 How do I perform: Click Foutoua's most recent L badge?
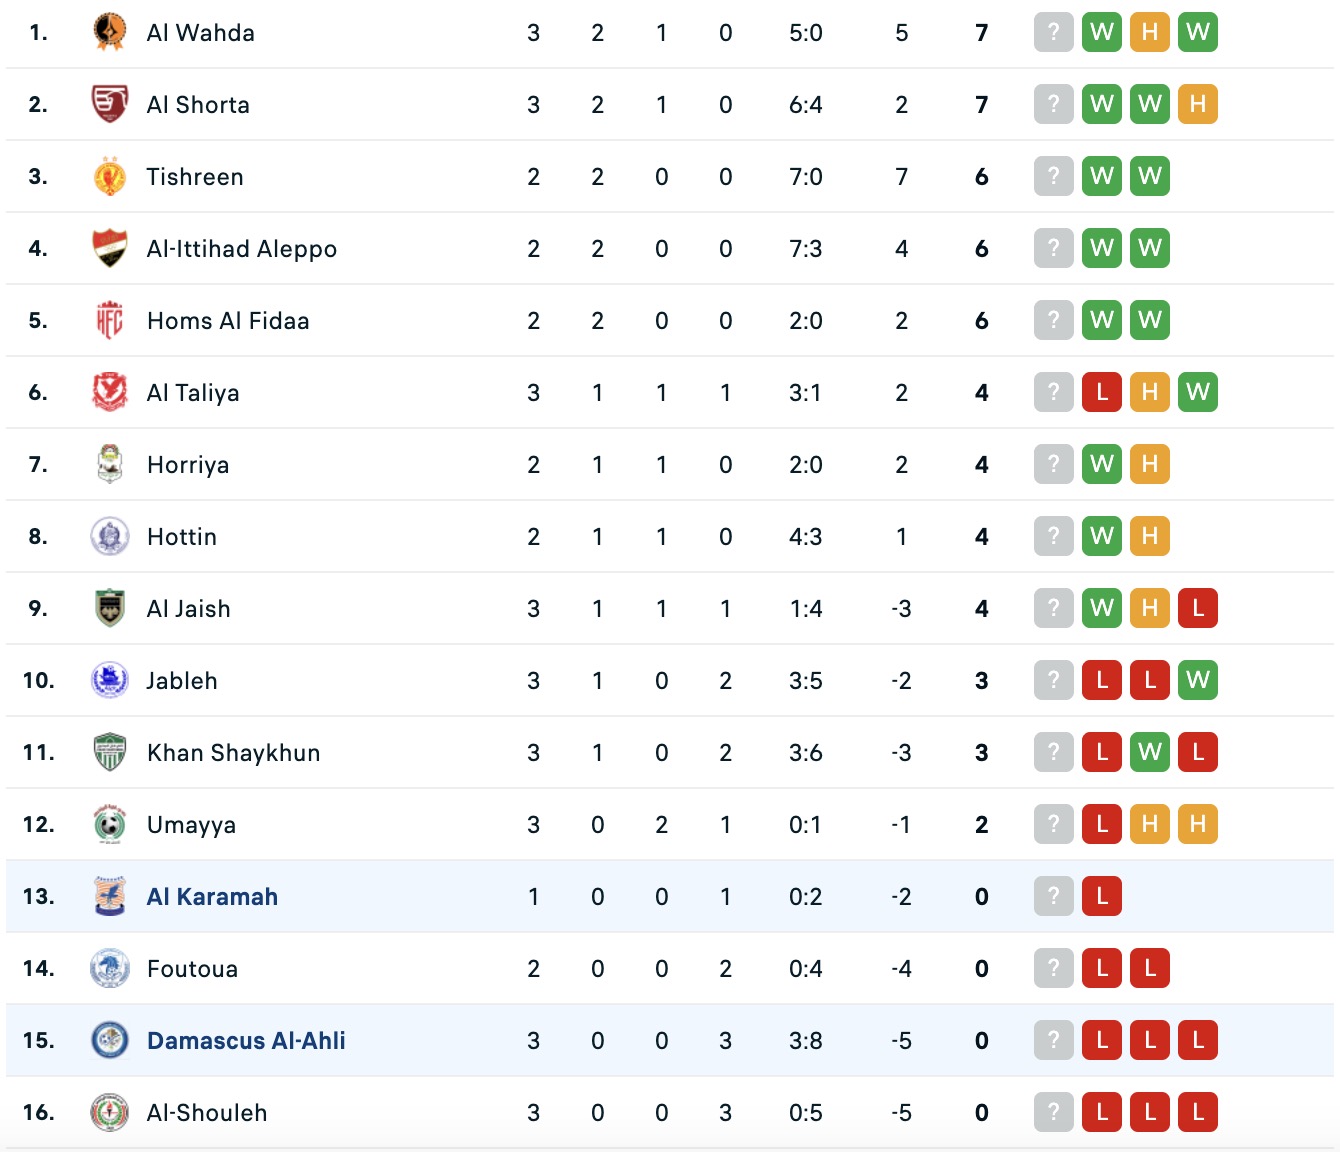point(1149,968)
